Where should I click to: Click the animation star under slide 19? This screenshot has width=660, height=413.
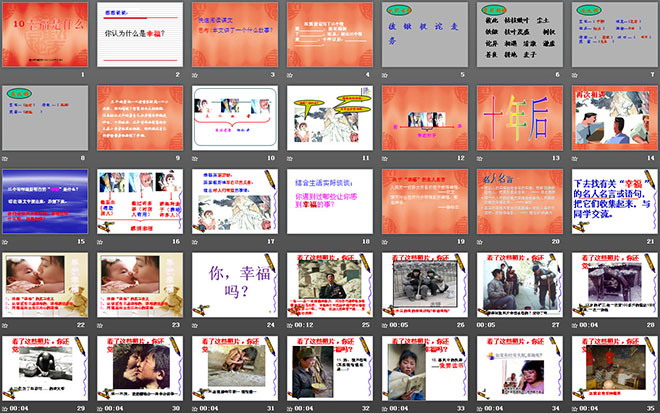[x=385, y=242]
